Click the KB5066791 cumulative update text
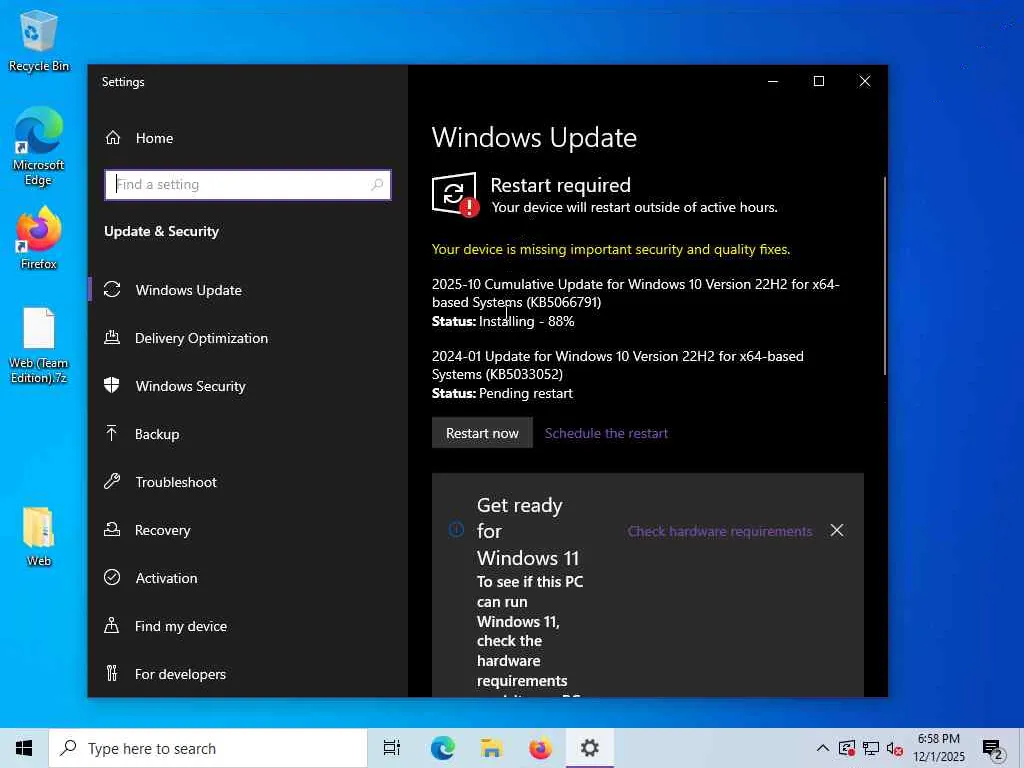 tap(635, 293)
